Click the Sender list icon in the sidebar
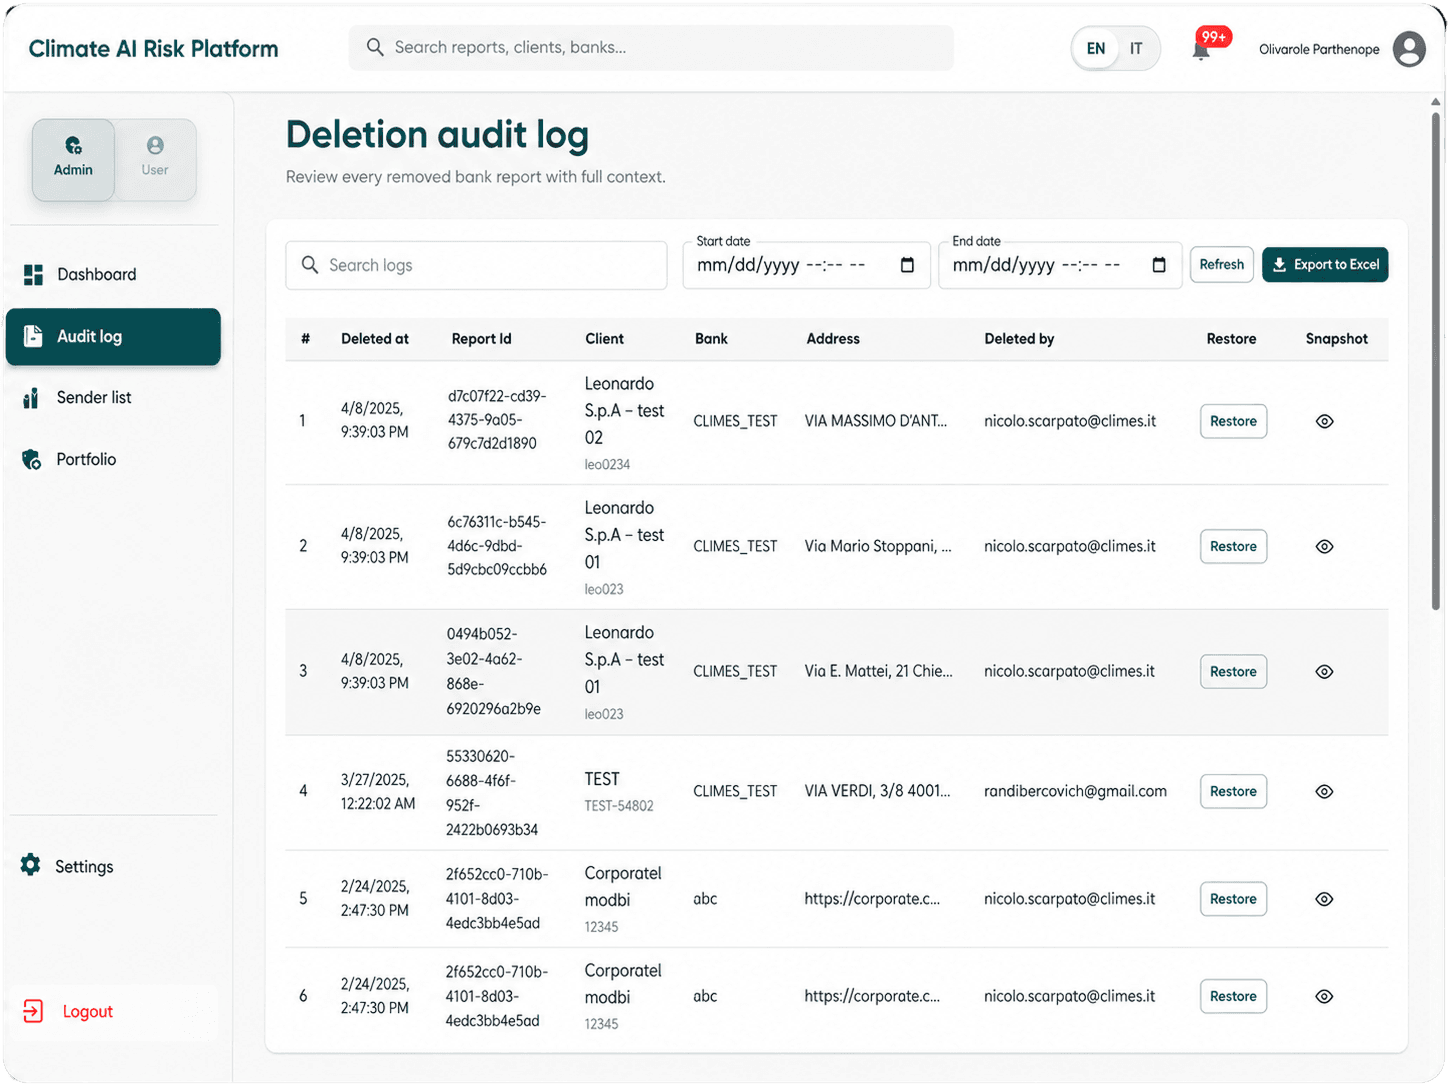The image size is (1448, 1086). [31, 398]
